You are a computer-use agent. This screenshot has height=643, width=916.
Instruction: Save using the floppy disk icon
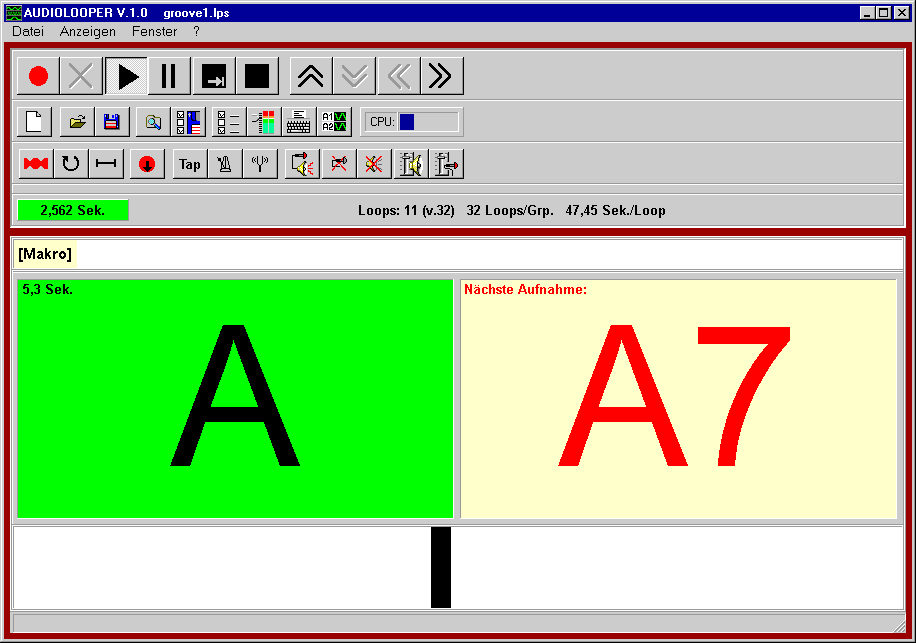tap(111, 122)
